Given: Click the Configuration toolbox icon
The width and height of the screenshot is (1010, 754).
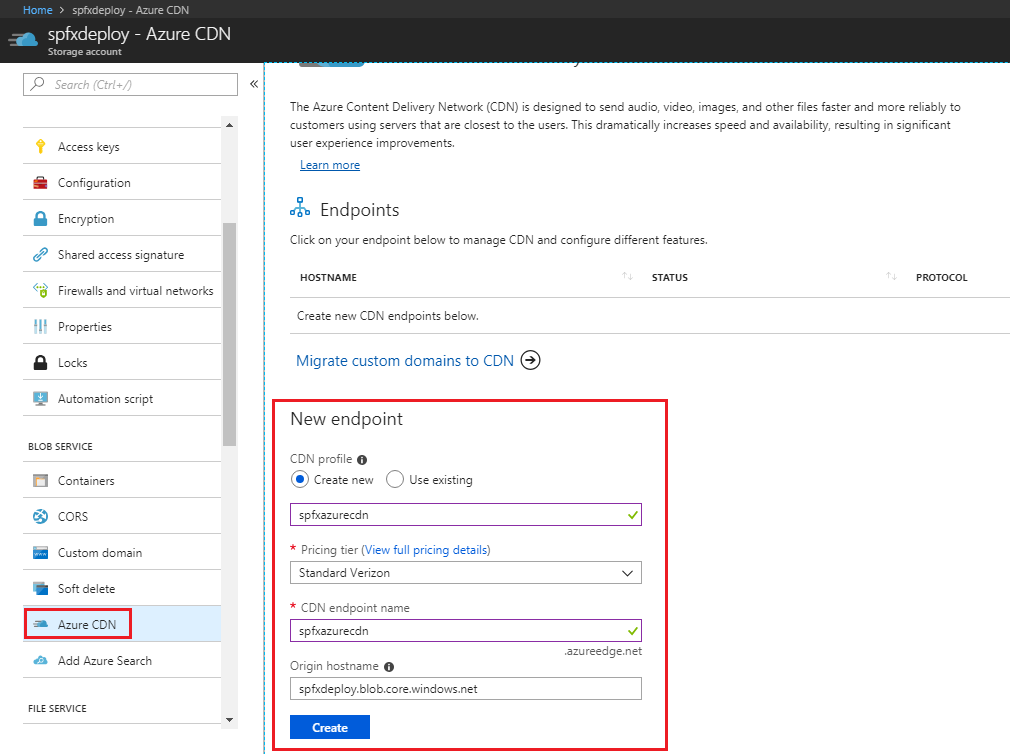Looking at the screenshot, I should click(x=41, y=183).
